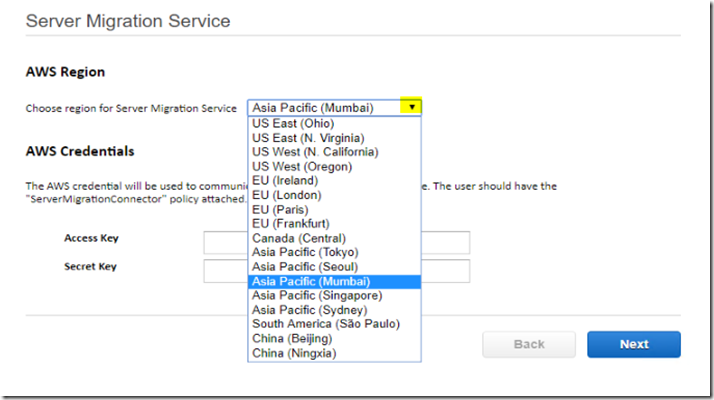The image size is (714, 400).
Task: Choose US East (N. Virginia) option
Action: coord(334,138)
